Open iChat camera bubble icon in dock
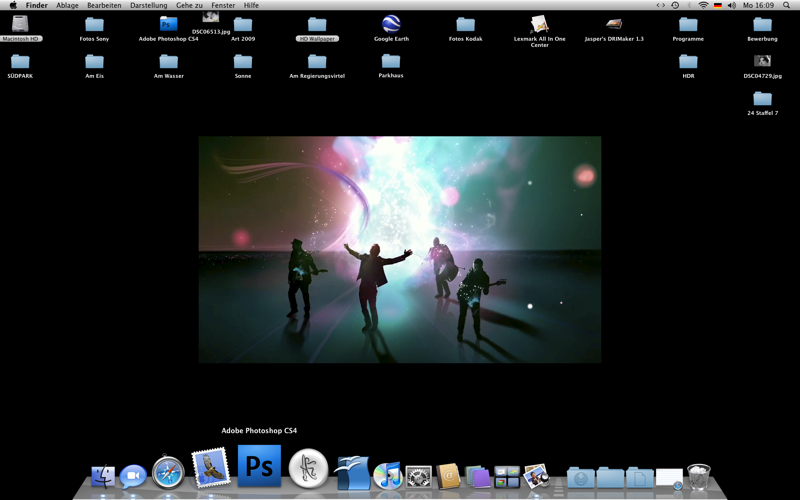This screenshot has width=800, height=500. point(133,477)
